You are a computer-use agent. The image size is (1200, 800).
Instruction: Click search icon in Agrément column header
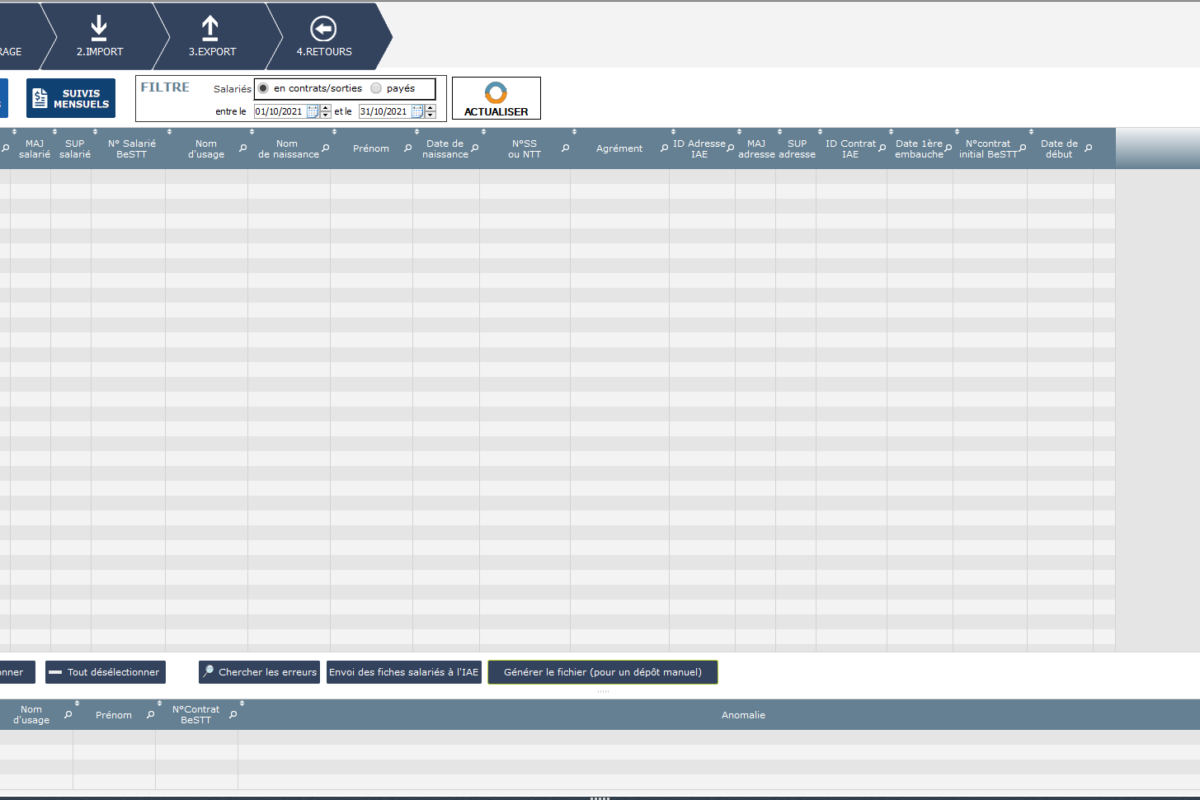(663, 148)
